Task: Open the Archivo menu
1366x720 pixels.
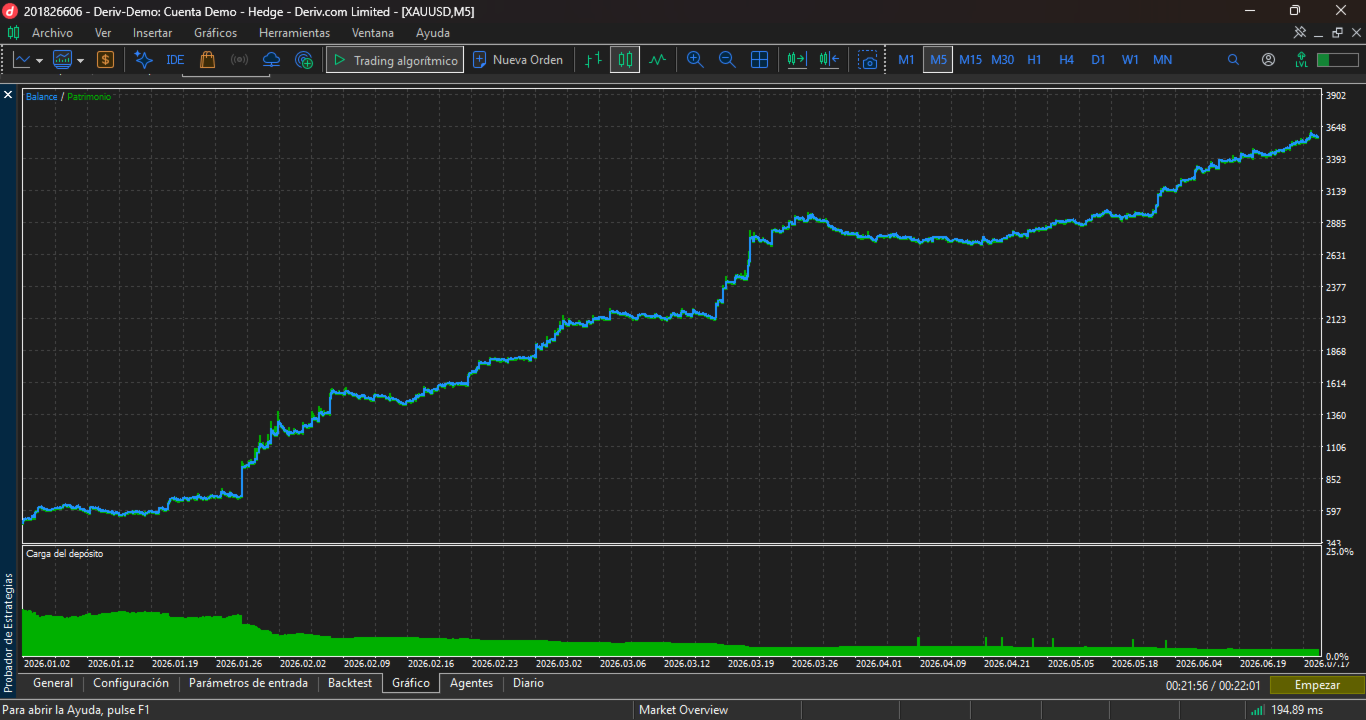Action: (x=52, y=33)
